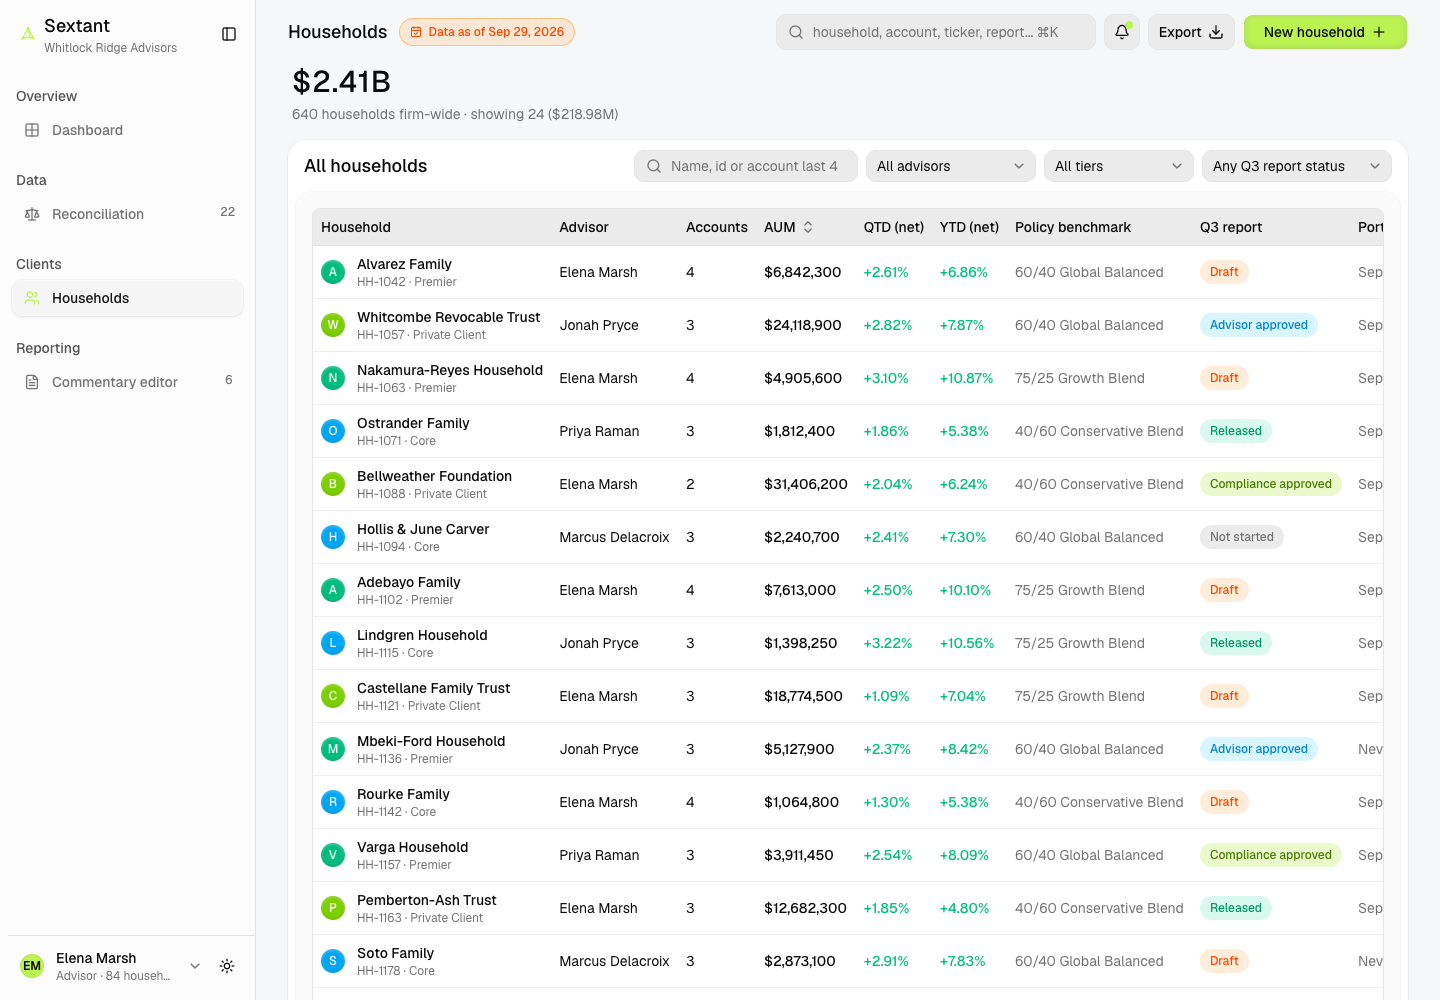Open Reconciliation in the sidebar
The image size is (1440, 1000).
127,214
